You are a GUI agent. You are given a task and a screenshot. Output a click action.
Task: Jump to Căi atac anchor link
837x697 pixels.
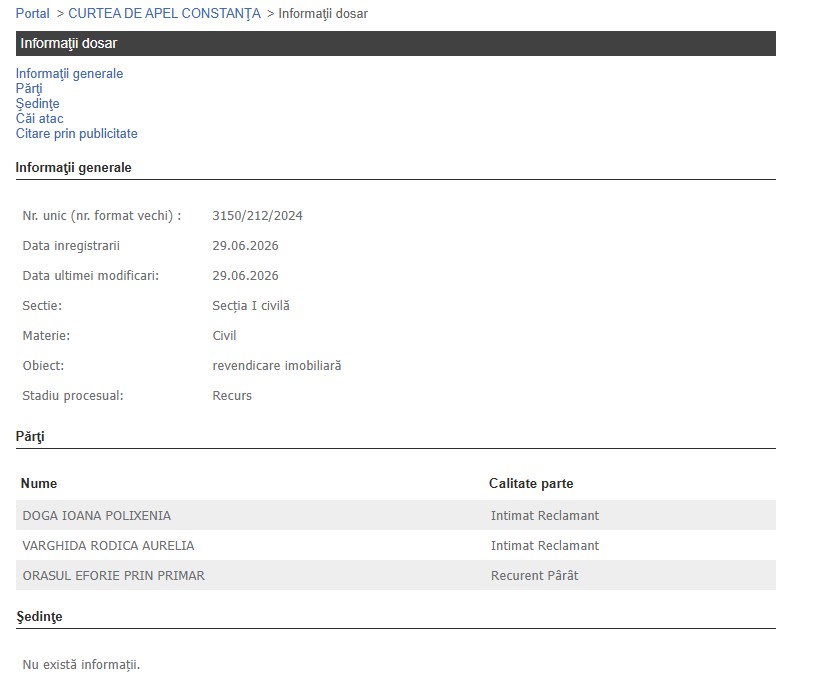[x=40, y=118]
